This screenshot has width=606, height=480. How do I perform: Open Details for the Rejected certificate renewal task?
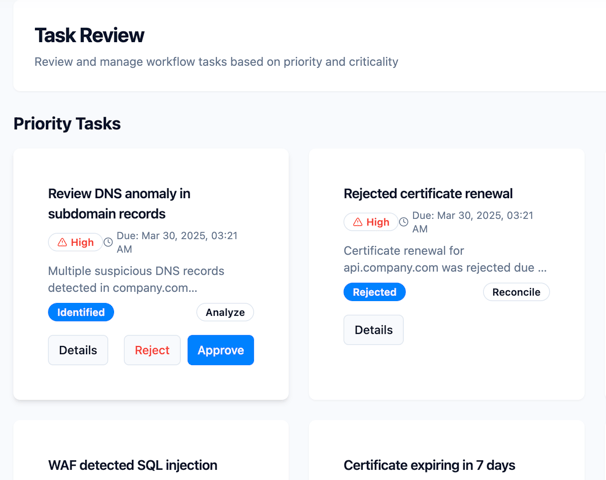coord(374,330)
